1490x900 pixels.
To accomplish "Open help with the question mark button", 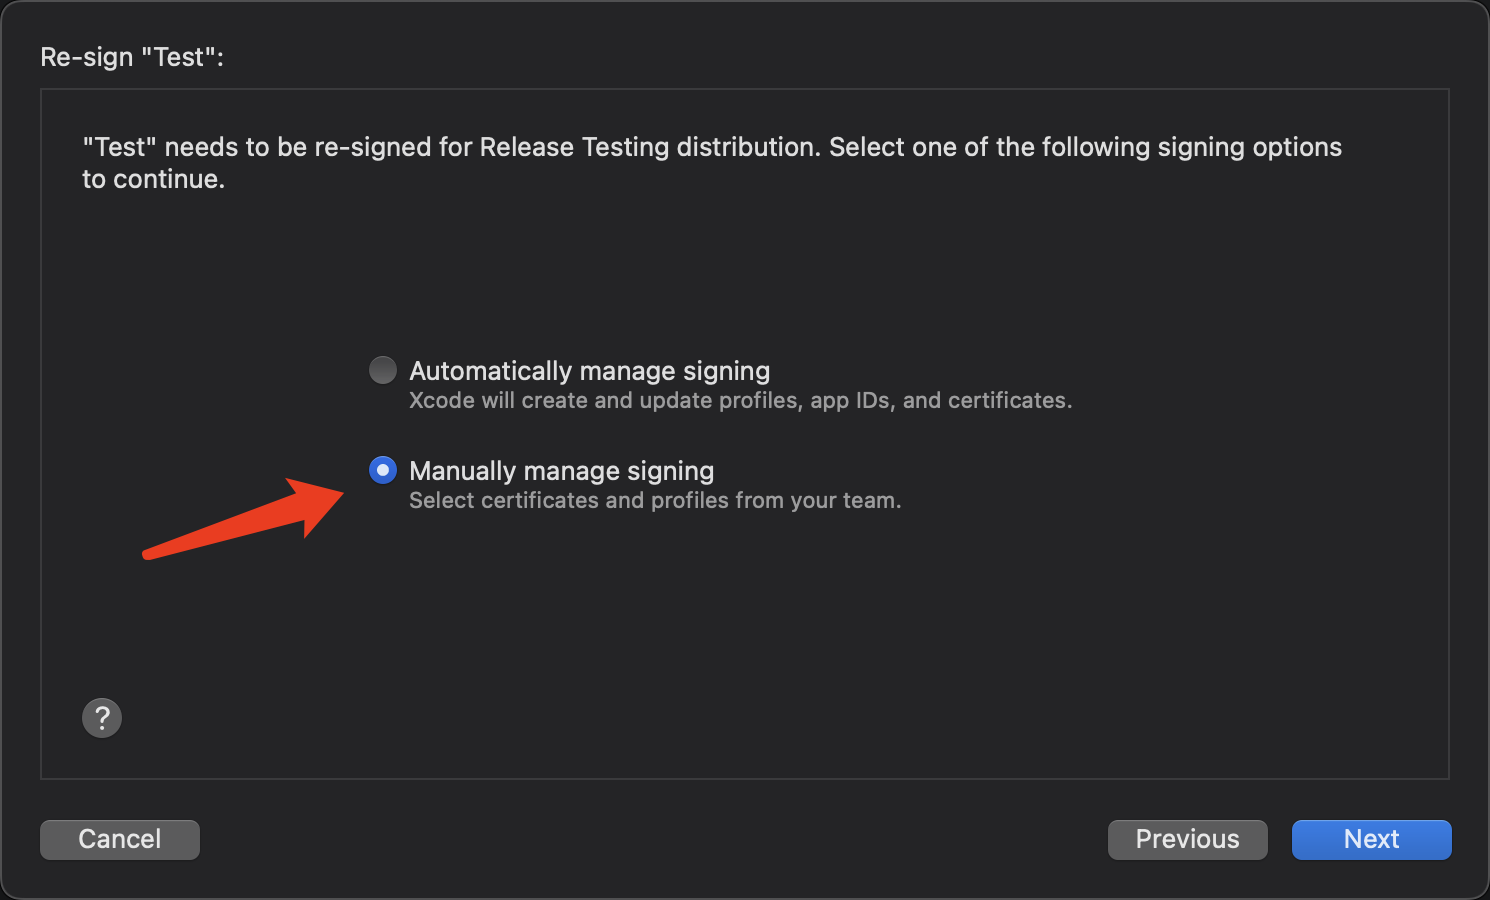I will 102,718.
